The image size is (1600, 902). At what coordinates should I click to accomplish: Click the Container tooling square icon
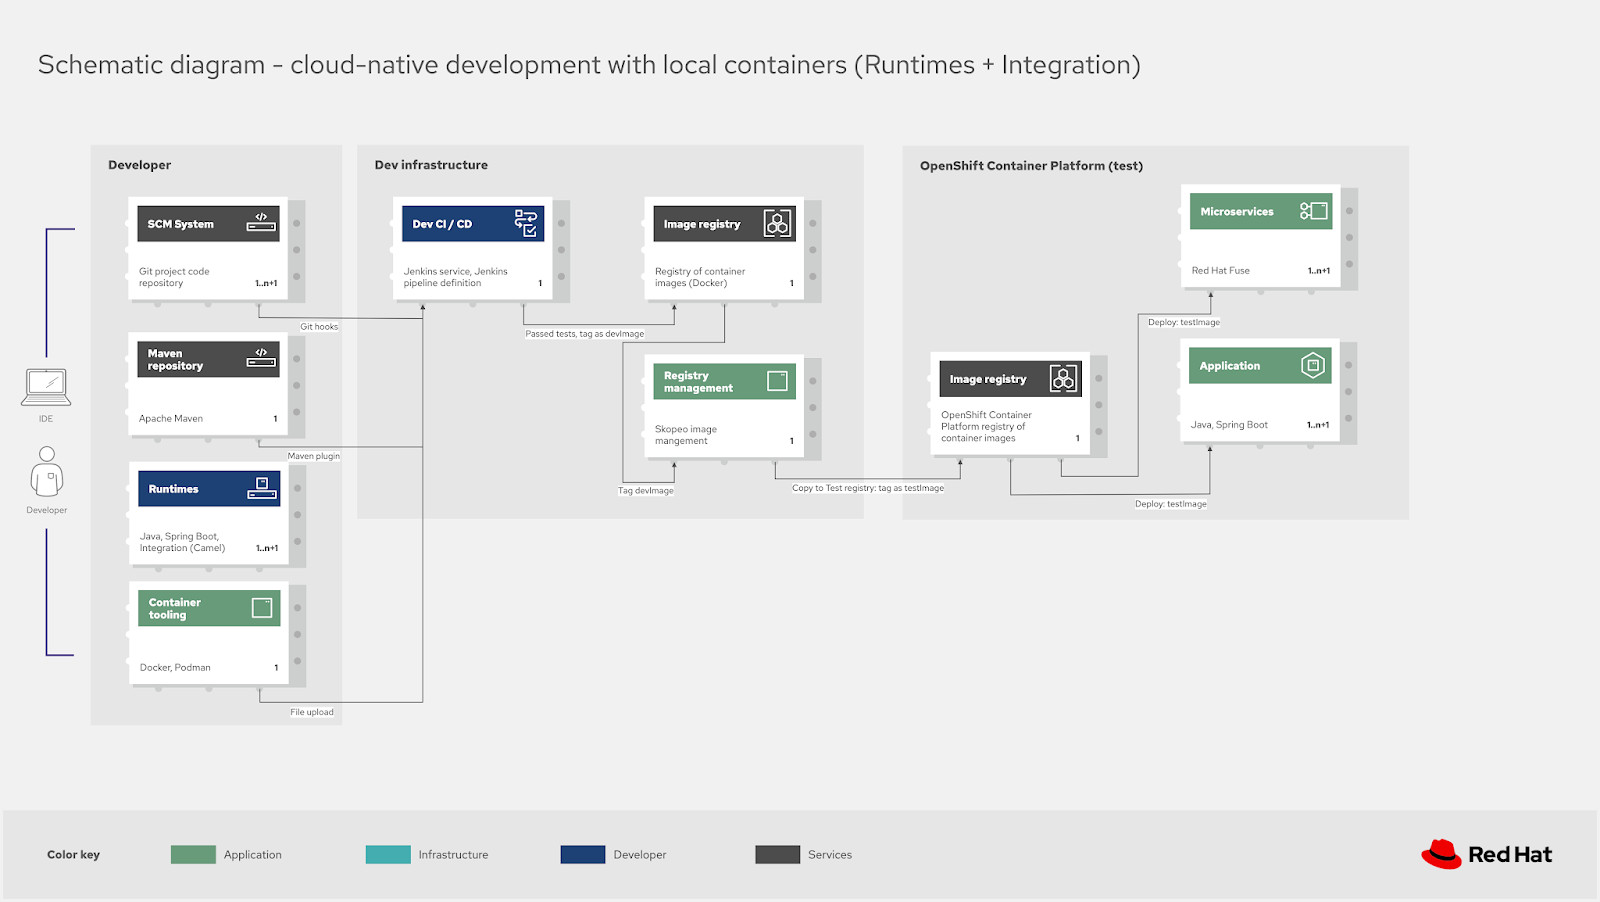(x=262, y=606)
